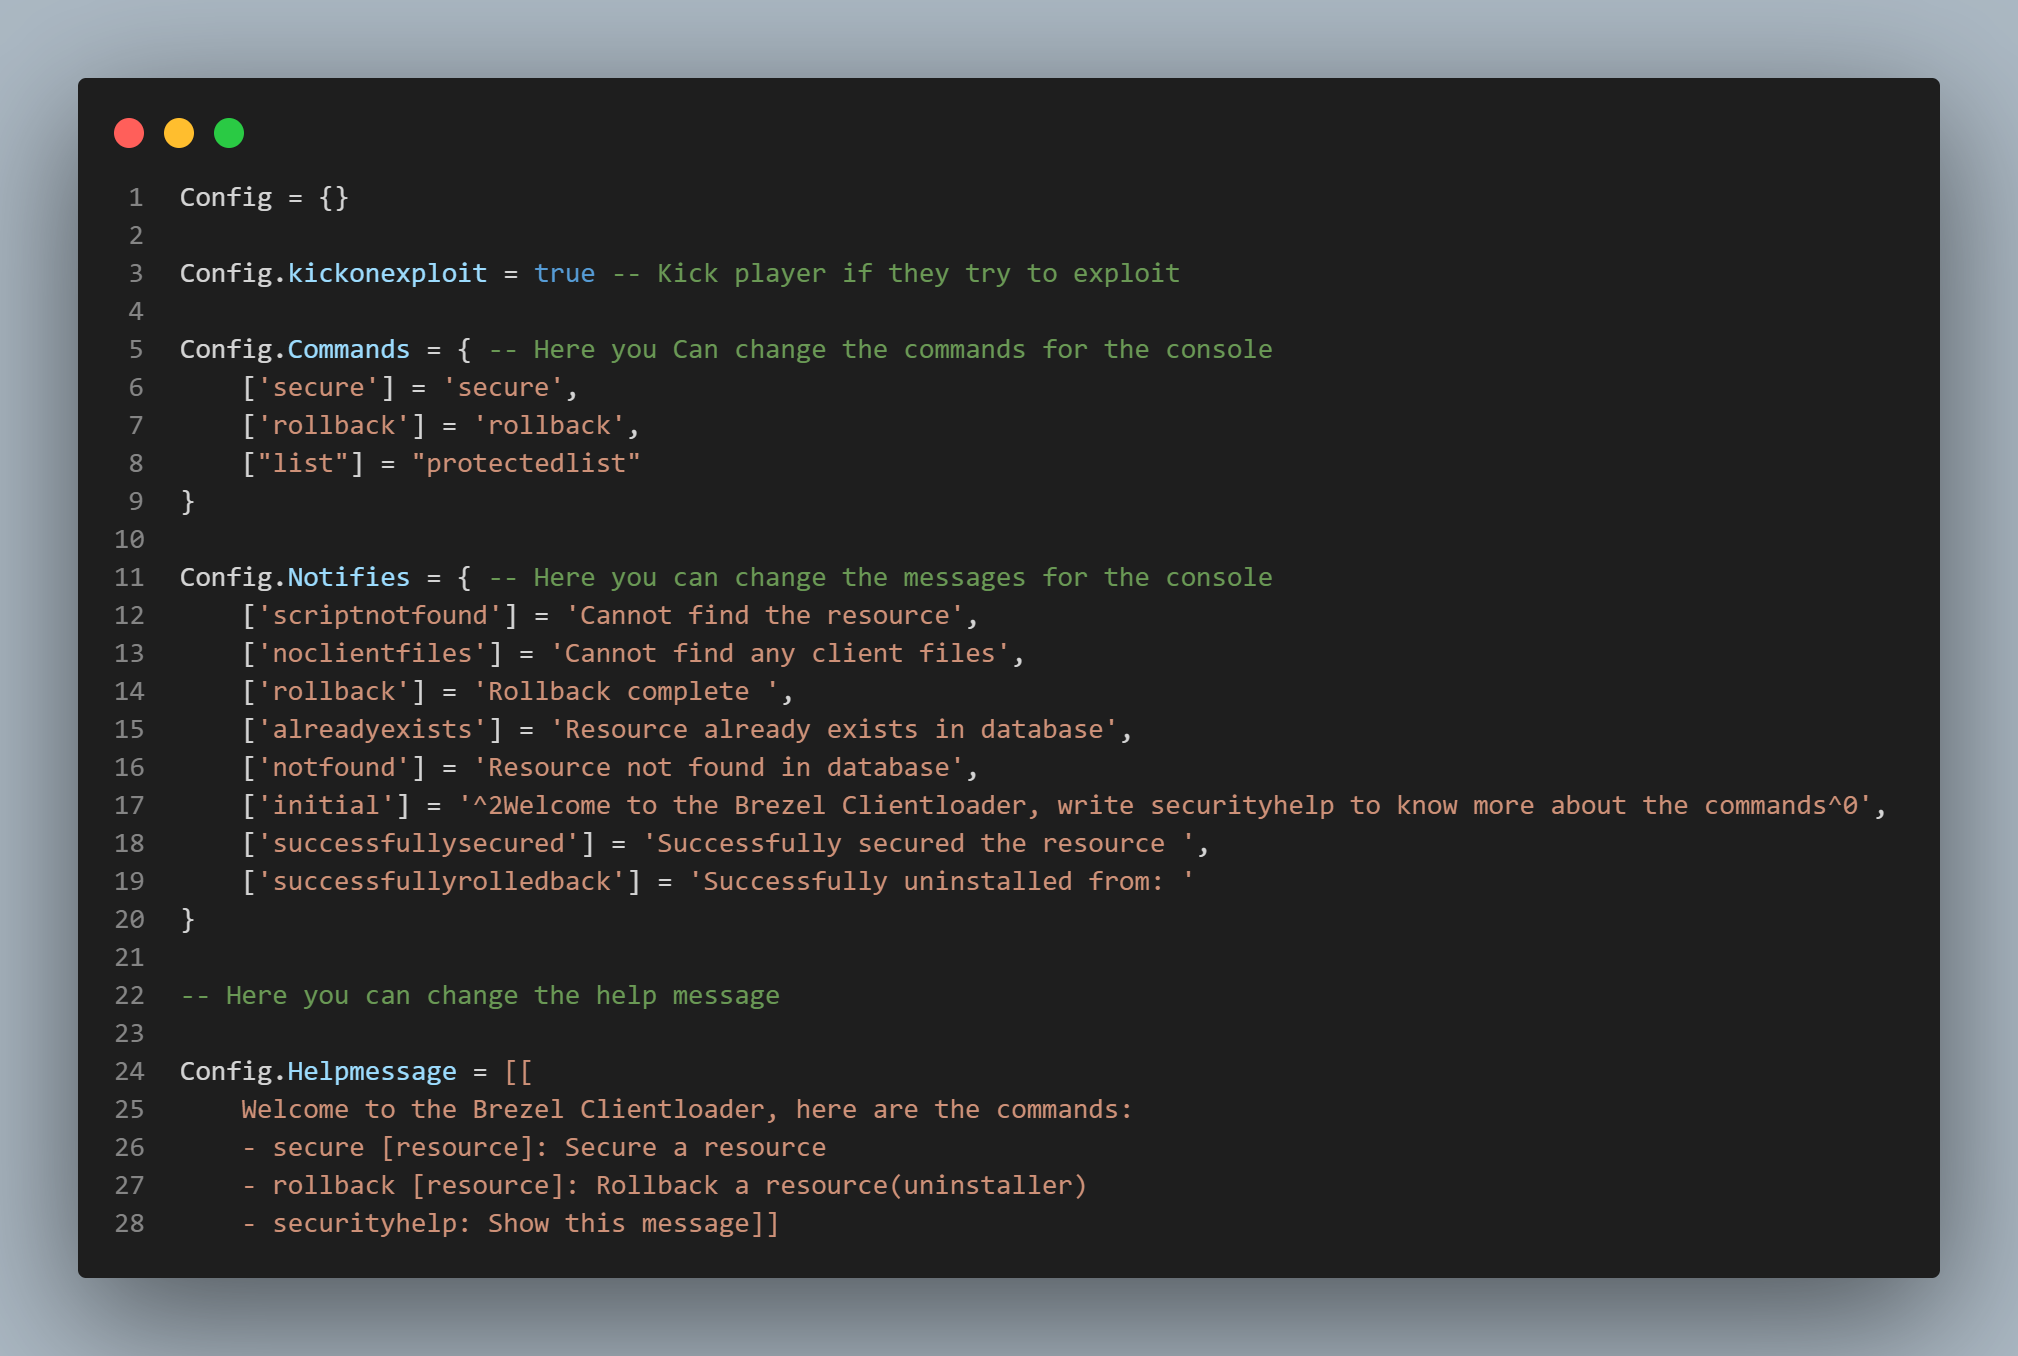This screenshot has width=2018, height=1356.
Task: Click the closing brace on line 20
Action: (187, 920)
